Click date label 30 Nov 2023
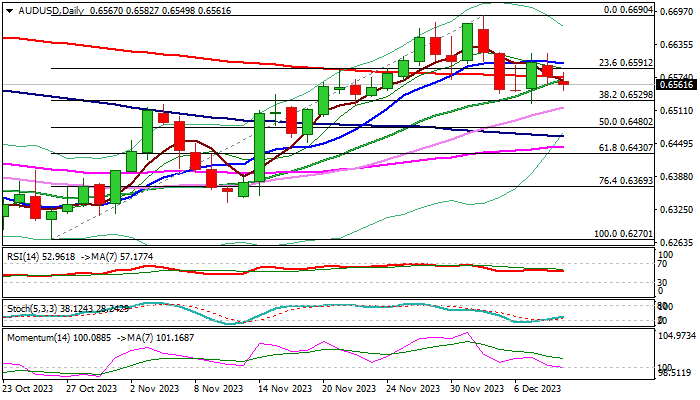This screenshot has width=700, height=400. point(478,389)
